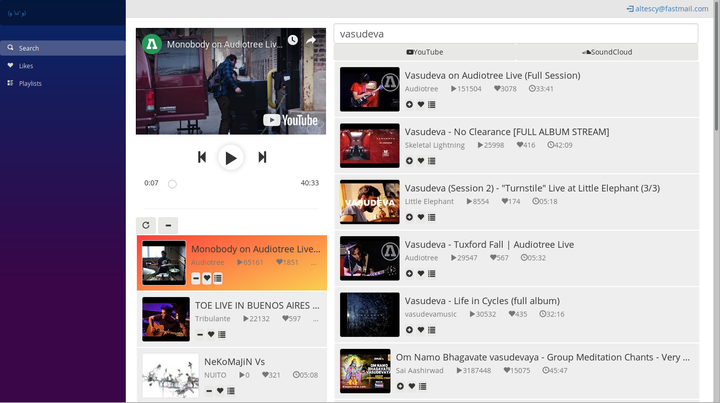Add Vasudeva No Clearance to playlist
The image size is (720, 403).
click(432, 161)
